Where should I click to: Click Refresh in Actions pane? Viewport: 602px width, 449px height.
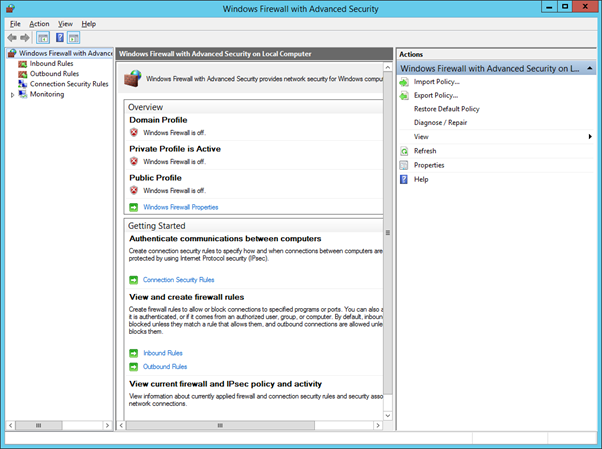pyautogui.click(x=424, y=151)
